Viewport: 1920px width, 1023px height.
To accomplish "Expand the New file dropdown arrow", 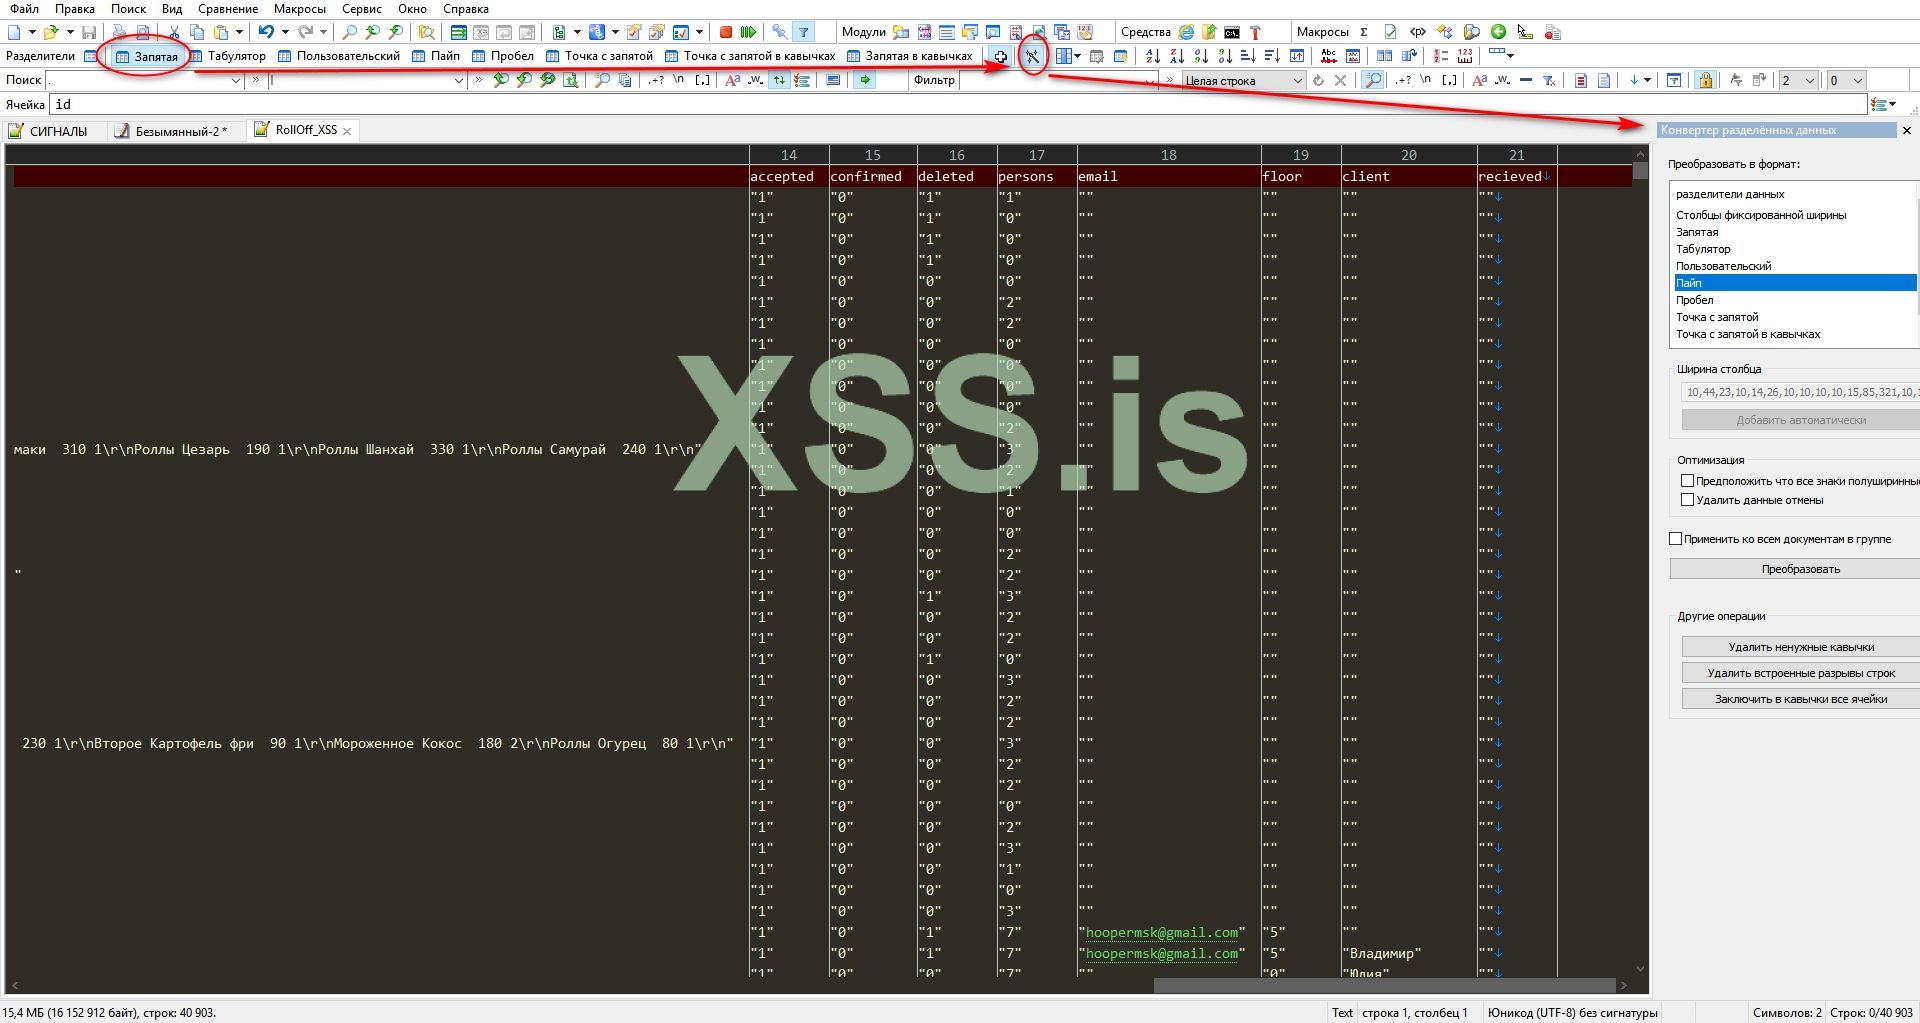I will tap(32, 32).
